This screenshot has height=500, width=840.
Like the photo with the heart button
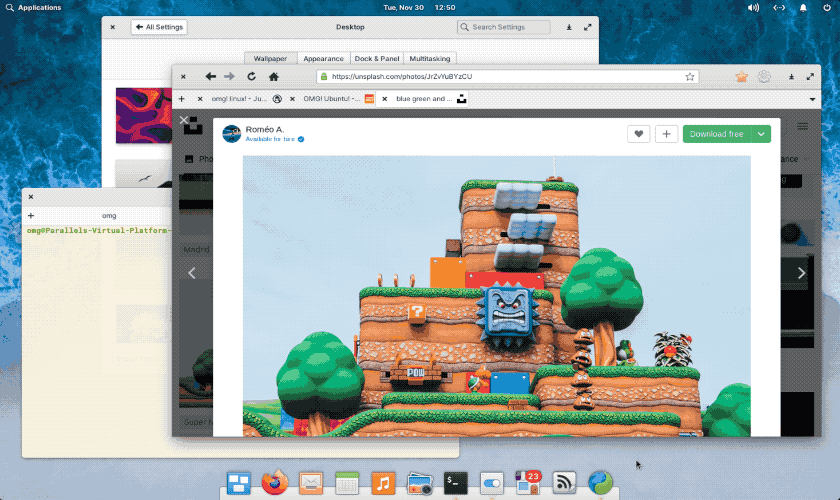point(639,134)
